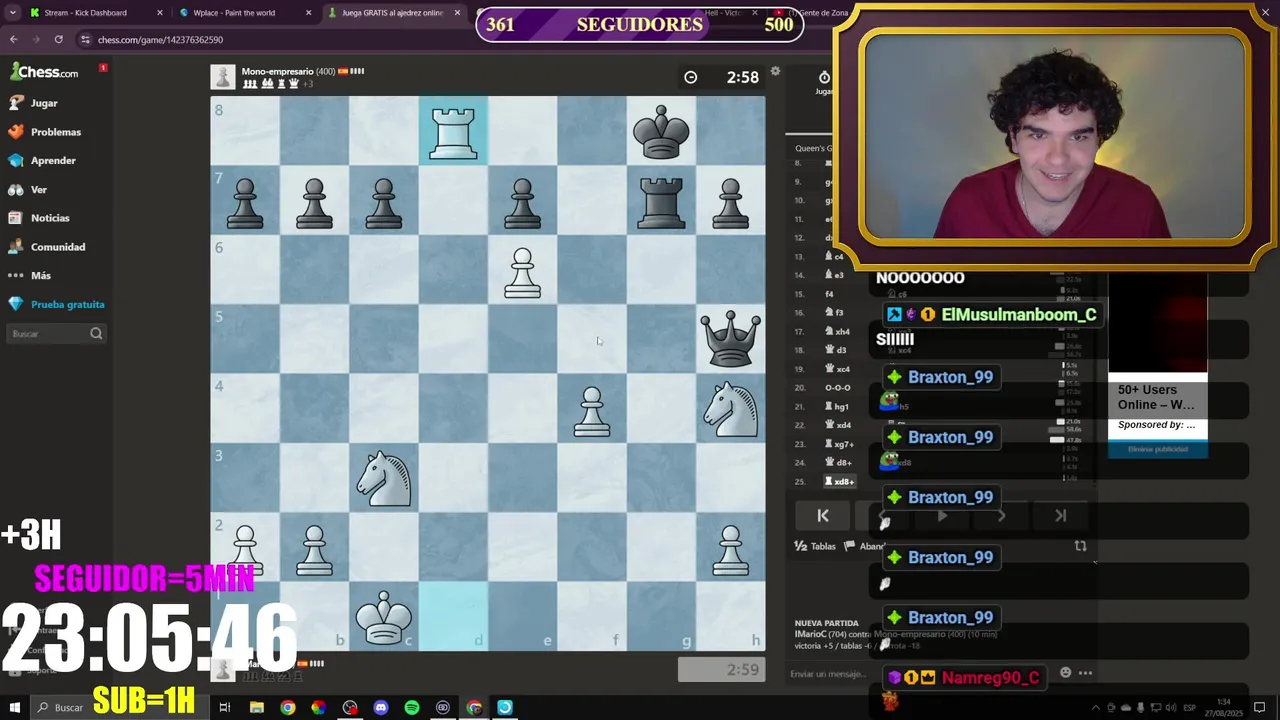The image size is (1280, 720).
Task: Reload the chess.com page
Action: tap(58, 39)
